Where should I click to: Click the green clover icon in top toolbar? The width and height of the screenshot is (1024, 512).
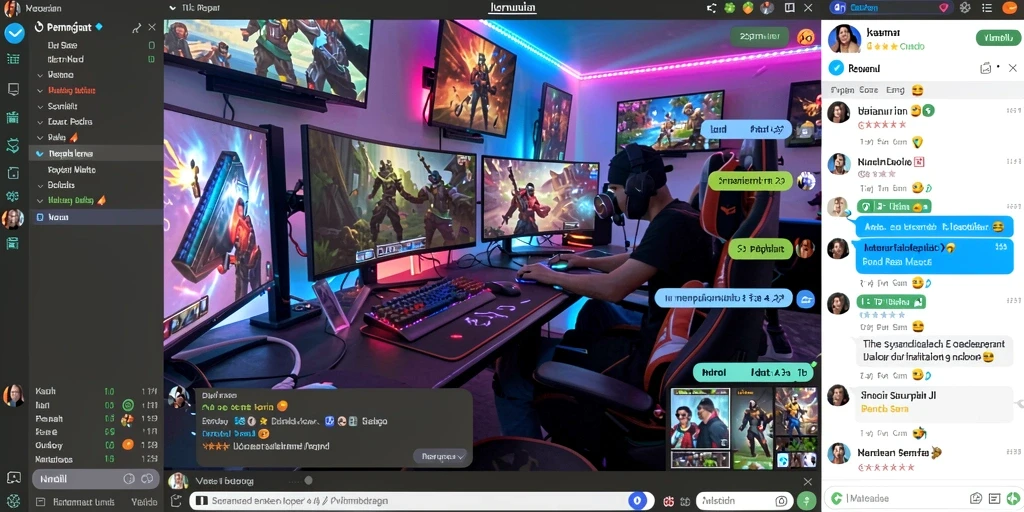point(729,8)
